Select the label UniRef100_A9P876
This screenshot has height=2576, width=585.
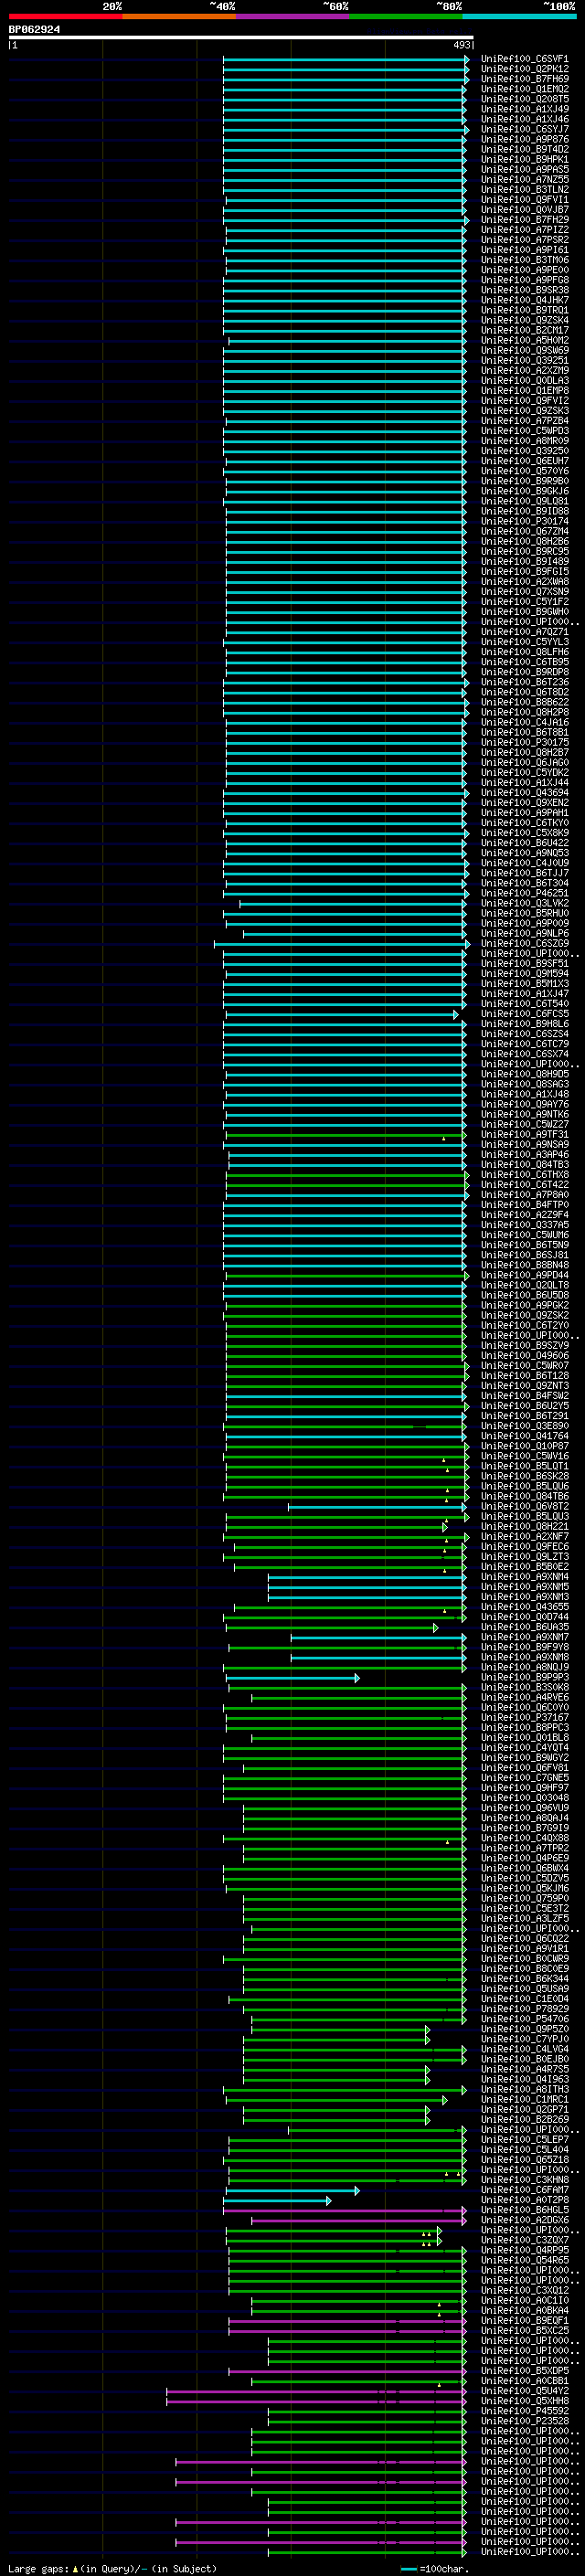pyautogui.click(x=525, y=139)
